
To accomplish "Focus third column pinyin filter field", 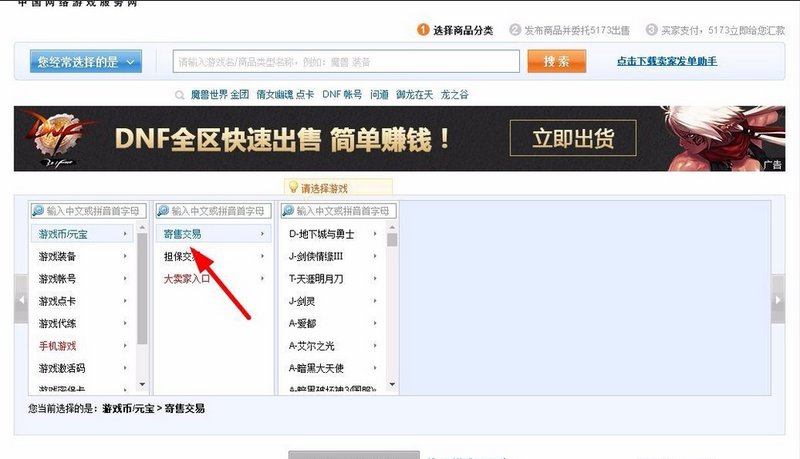I will tap(338, 211).
